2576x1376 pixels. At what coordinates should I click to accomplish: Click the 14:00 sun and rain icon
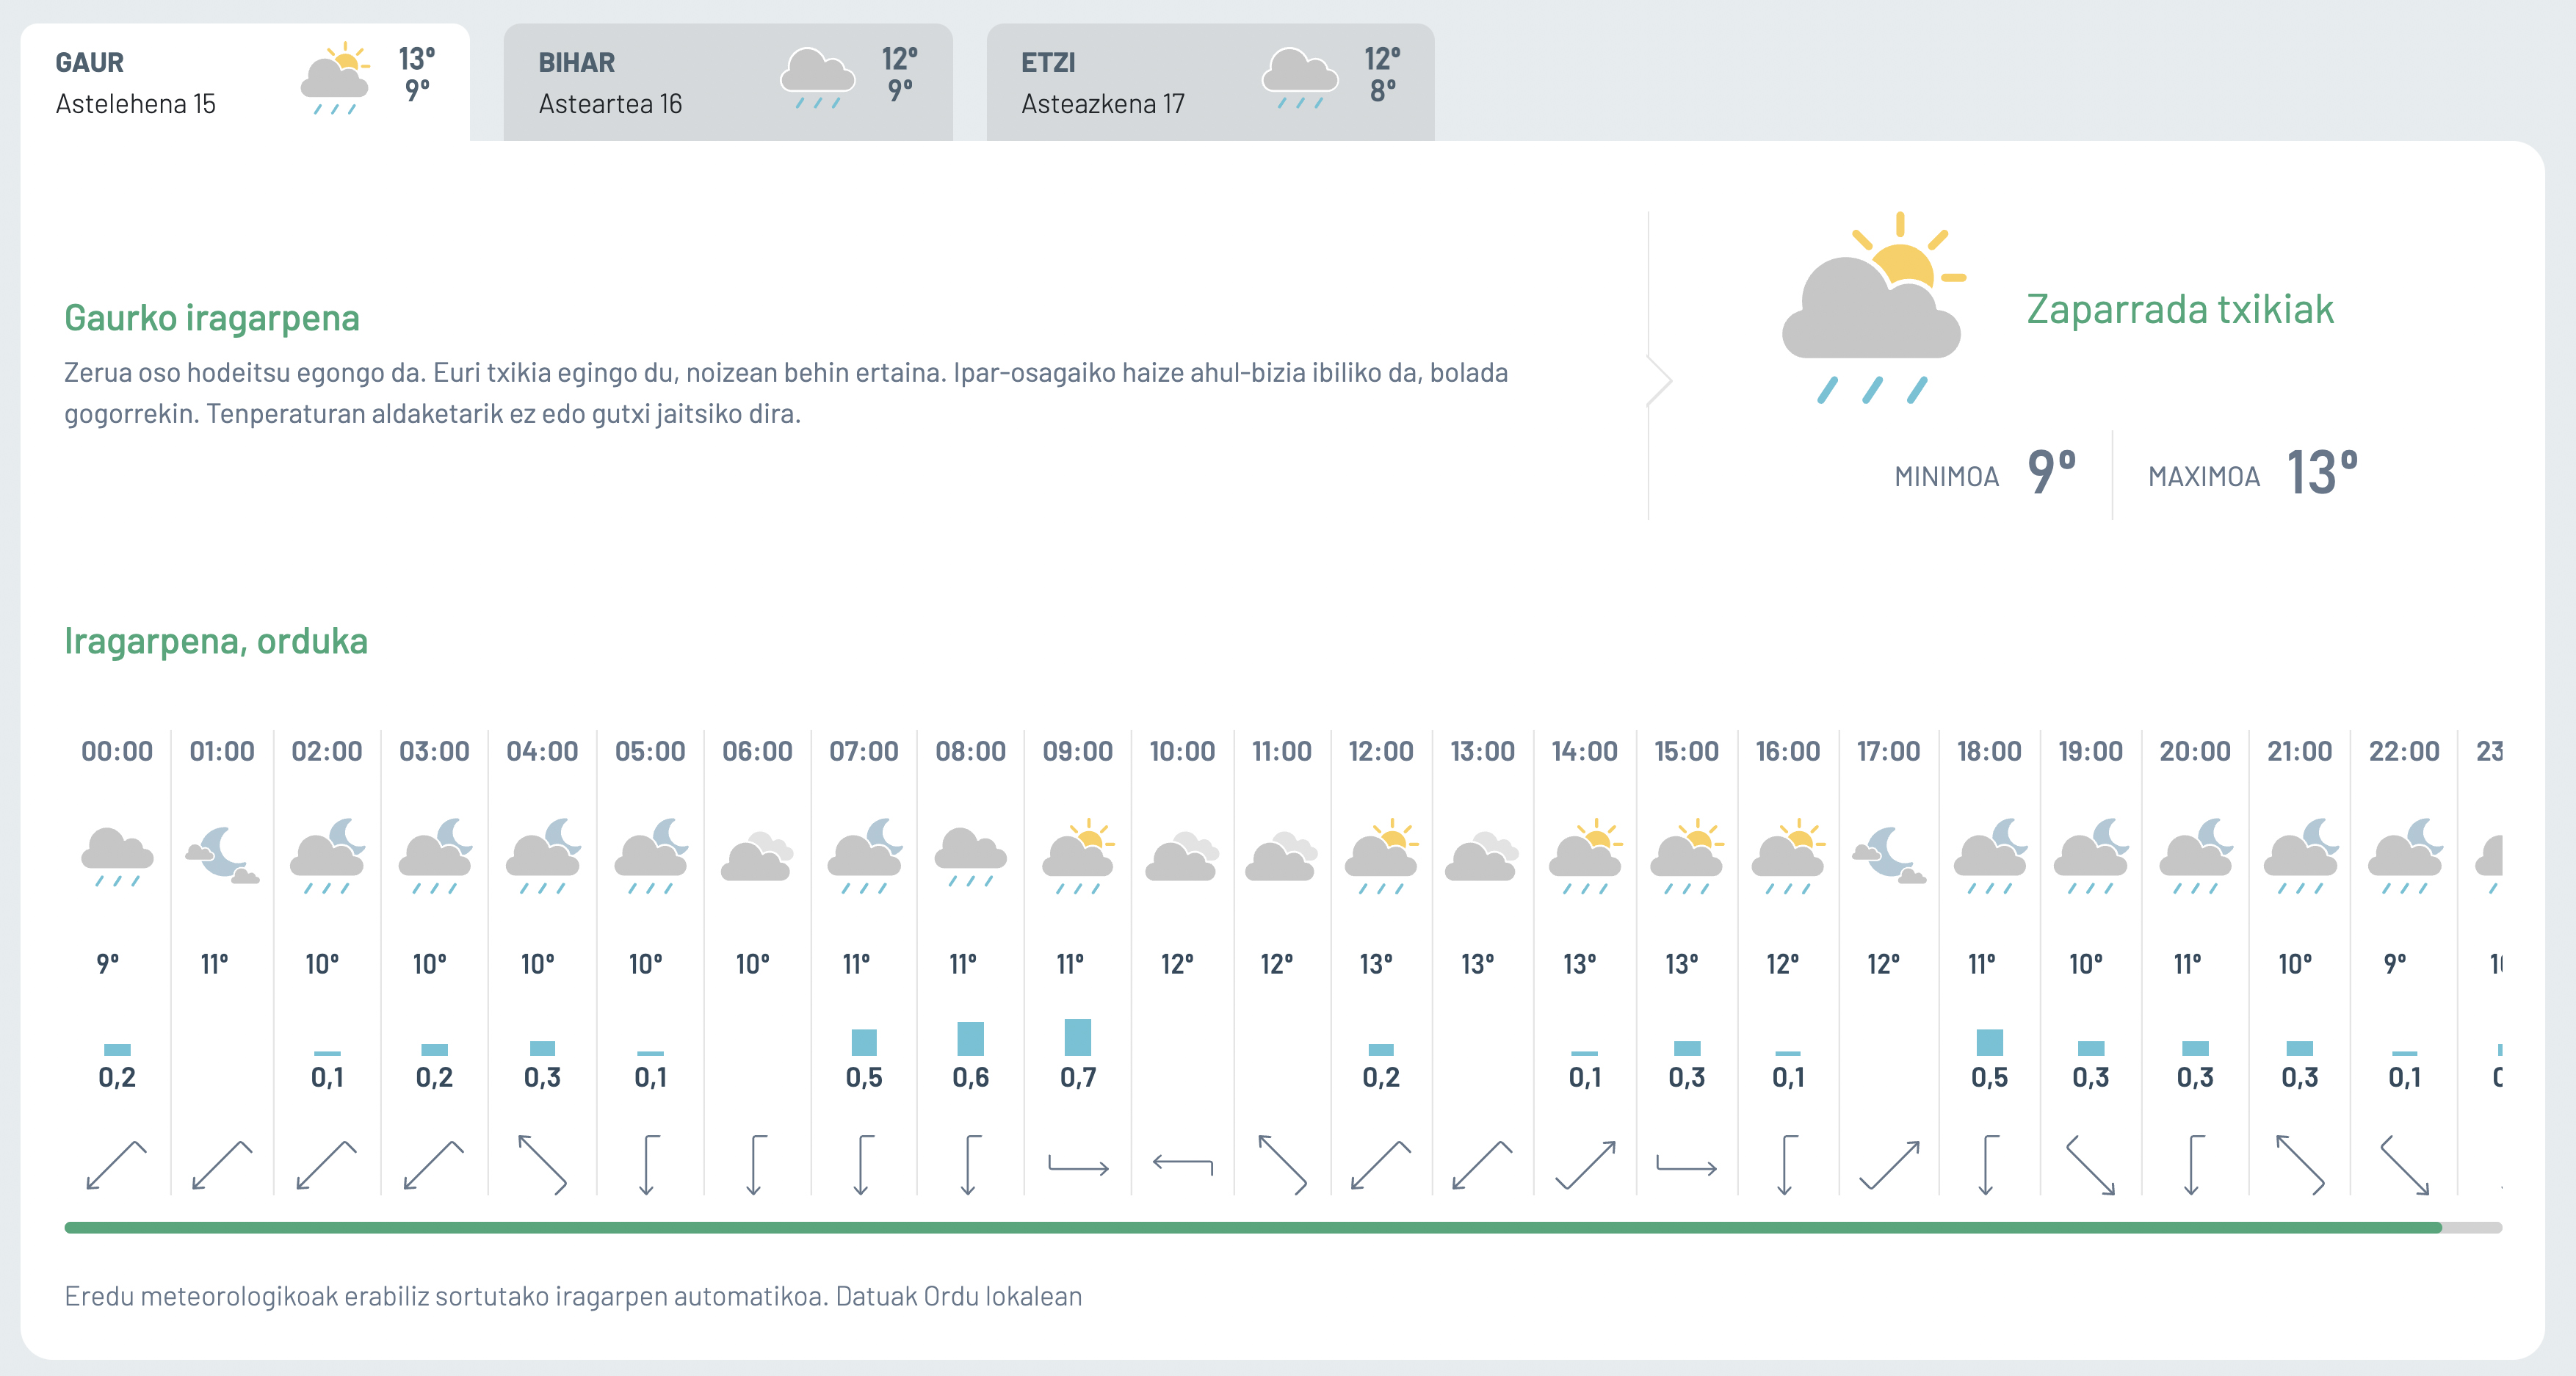1585,856
